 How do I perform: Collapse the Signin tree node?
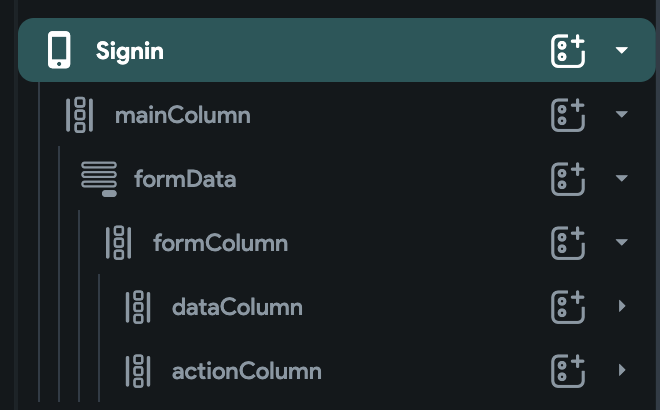point(622,50)
